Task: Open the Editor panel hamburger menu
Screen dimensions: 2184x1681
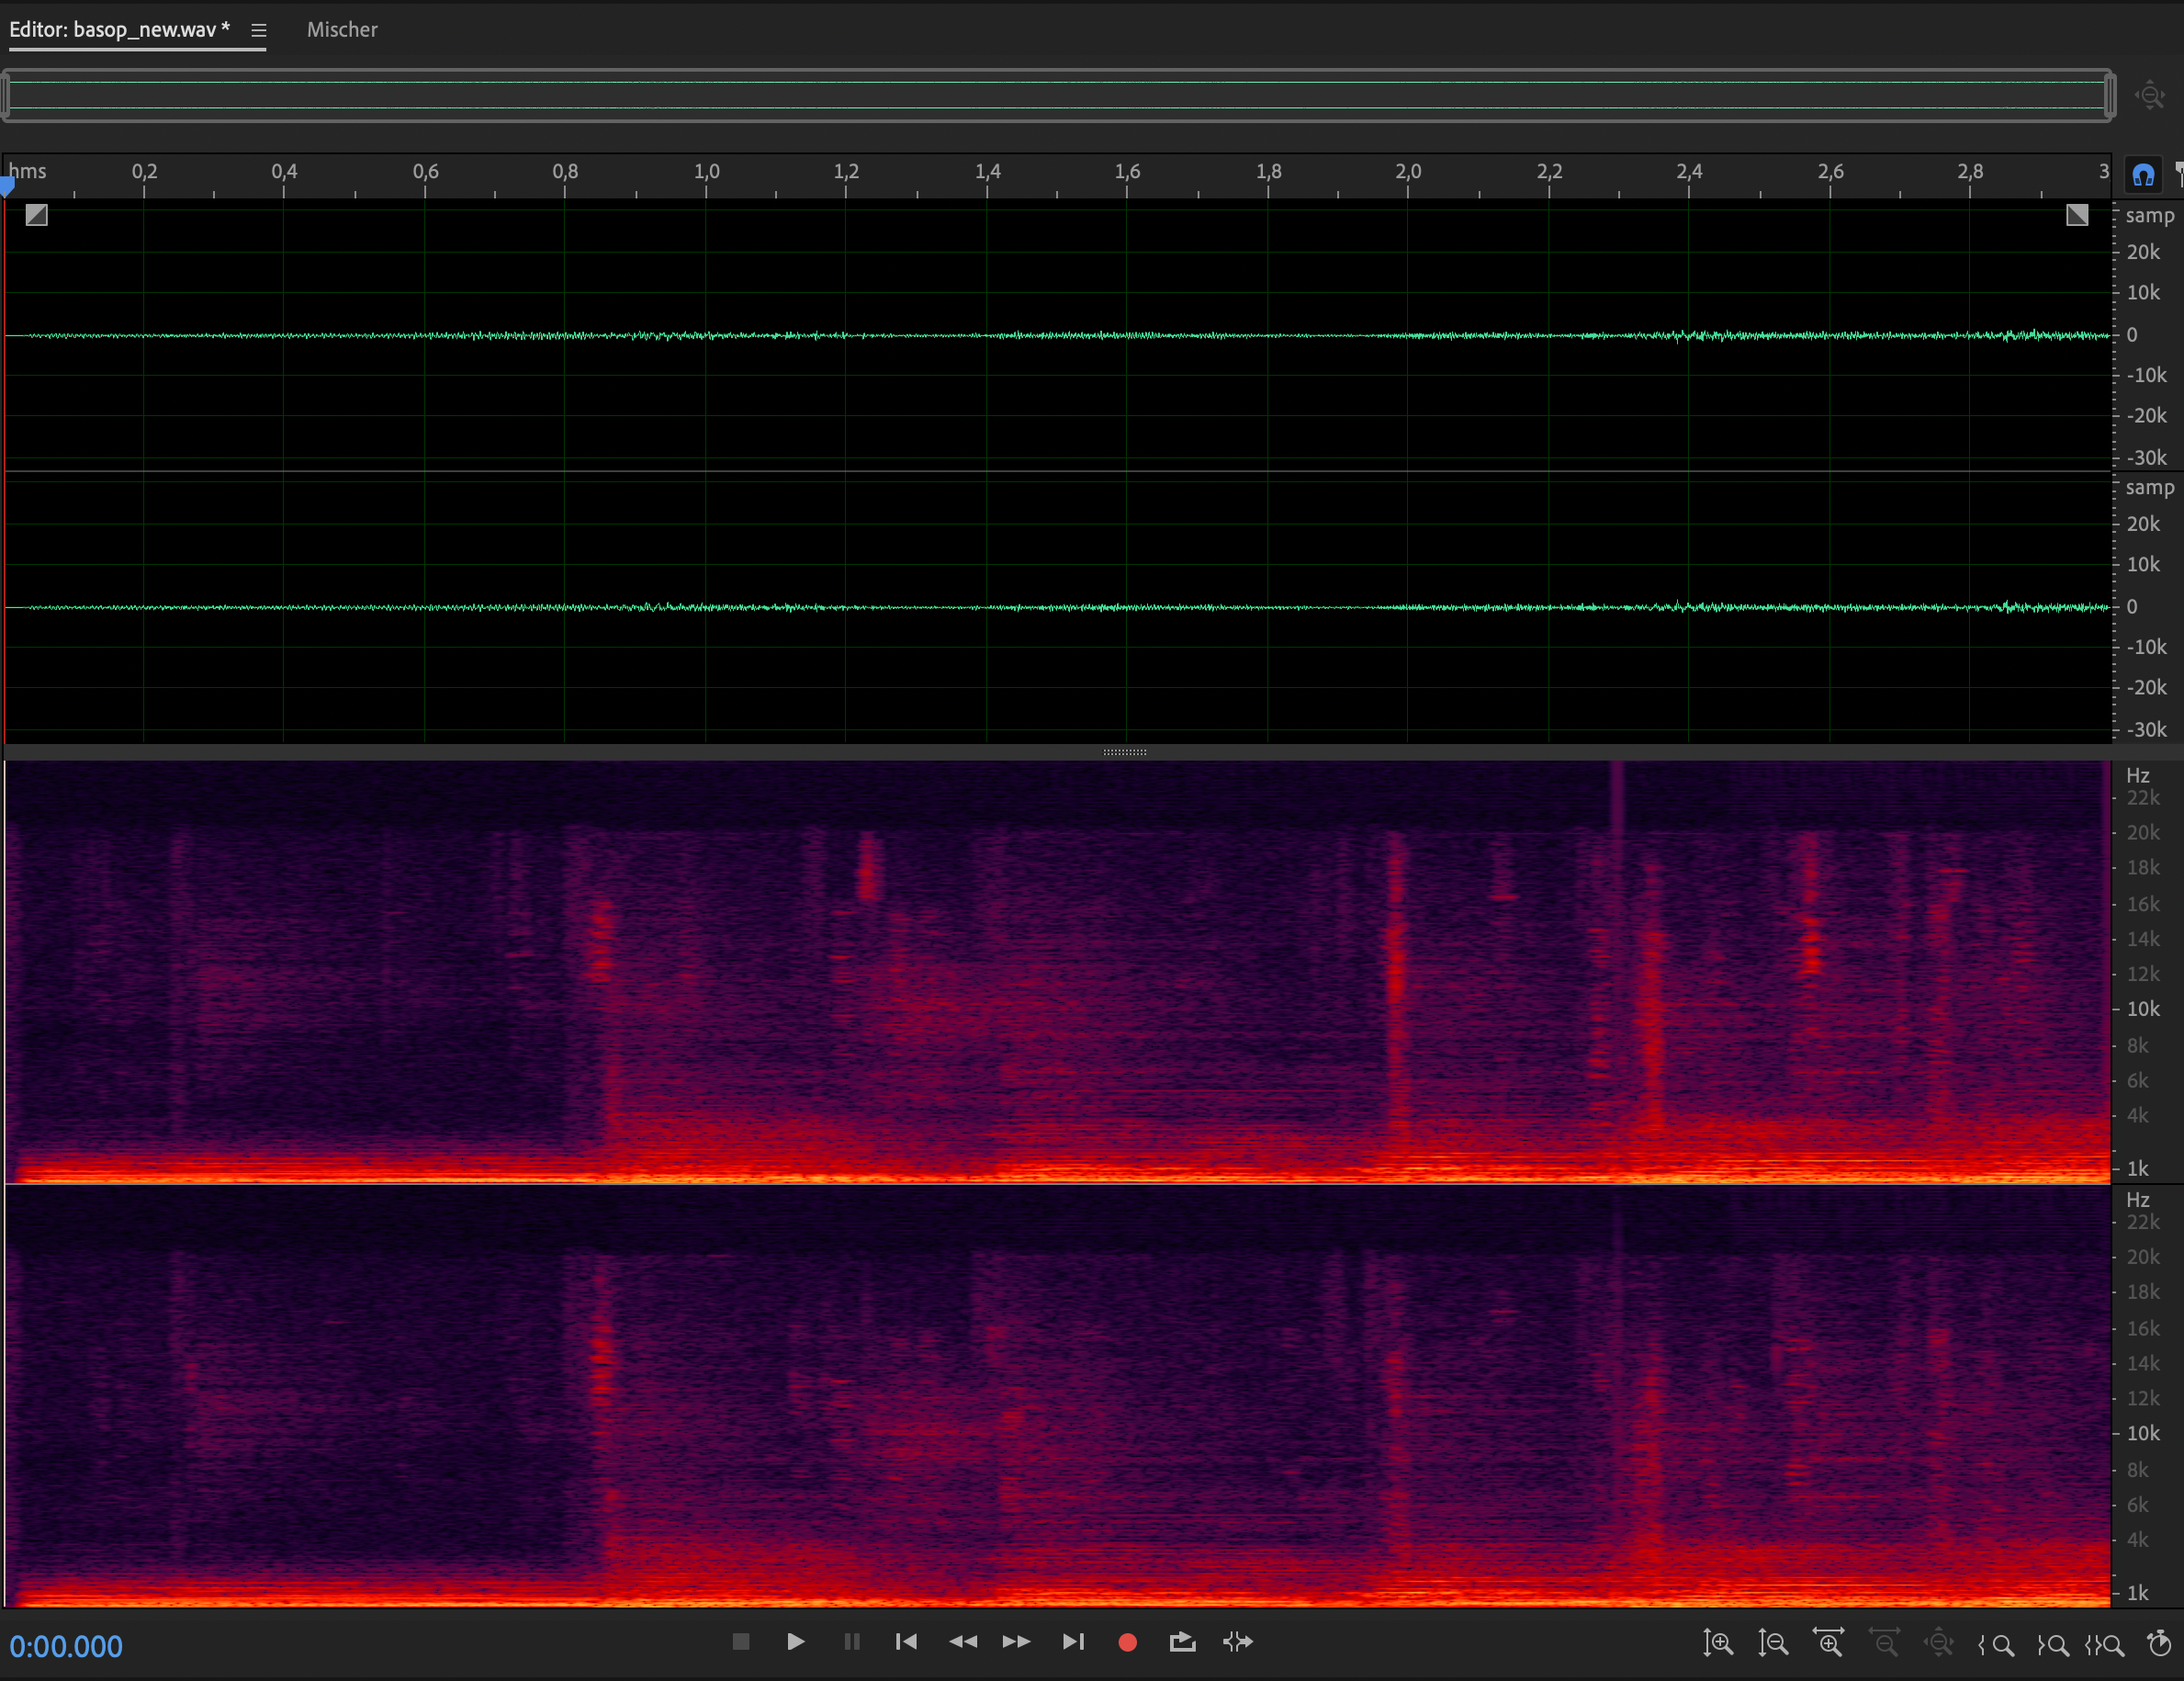Action: tap(259, 30)
